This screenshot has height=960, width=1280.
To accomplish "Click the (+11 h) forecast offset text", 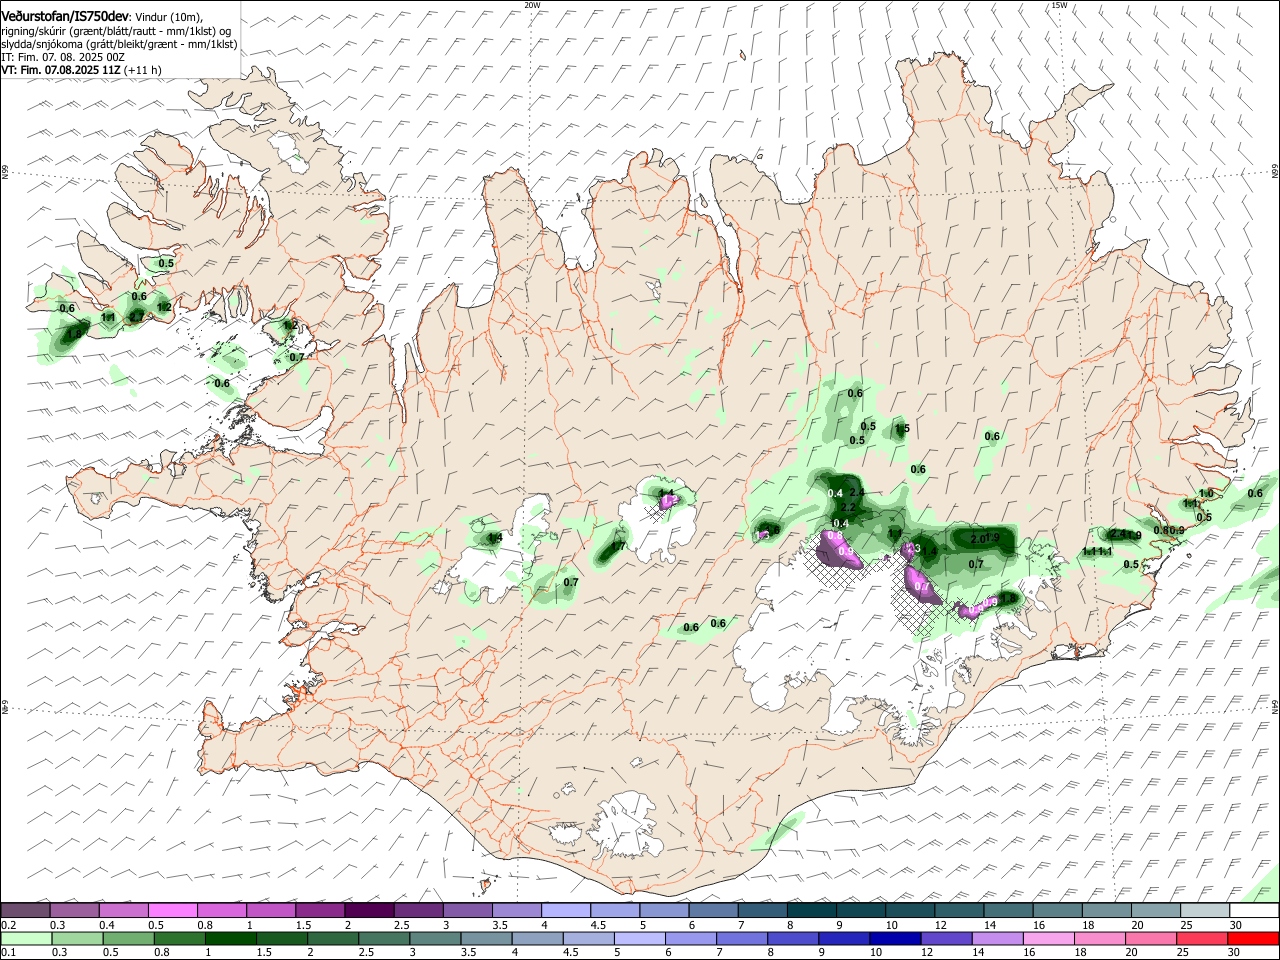I will [145, 70].
